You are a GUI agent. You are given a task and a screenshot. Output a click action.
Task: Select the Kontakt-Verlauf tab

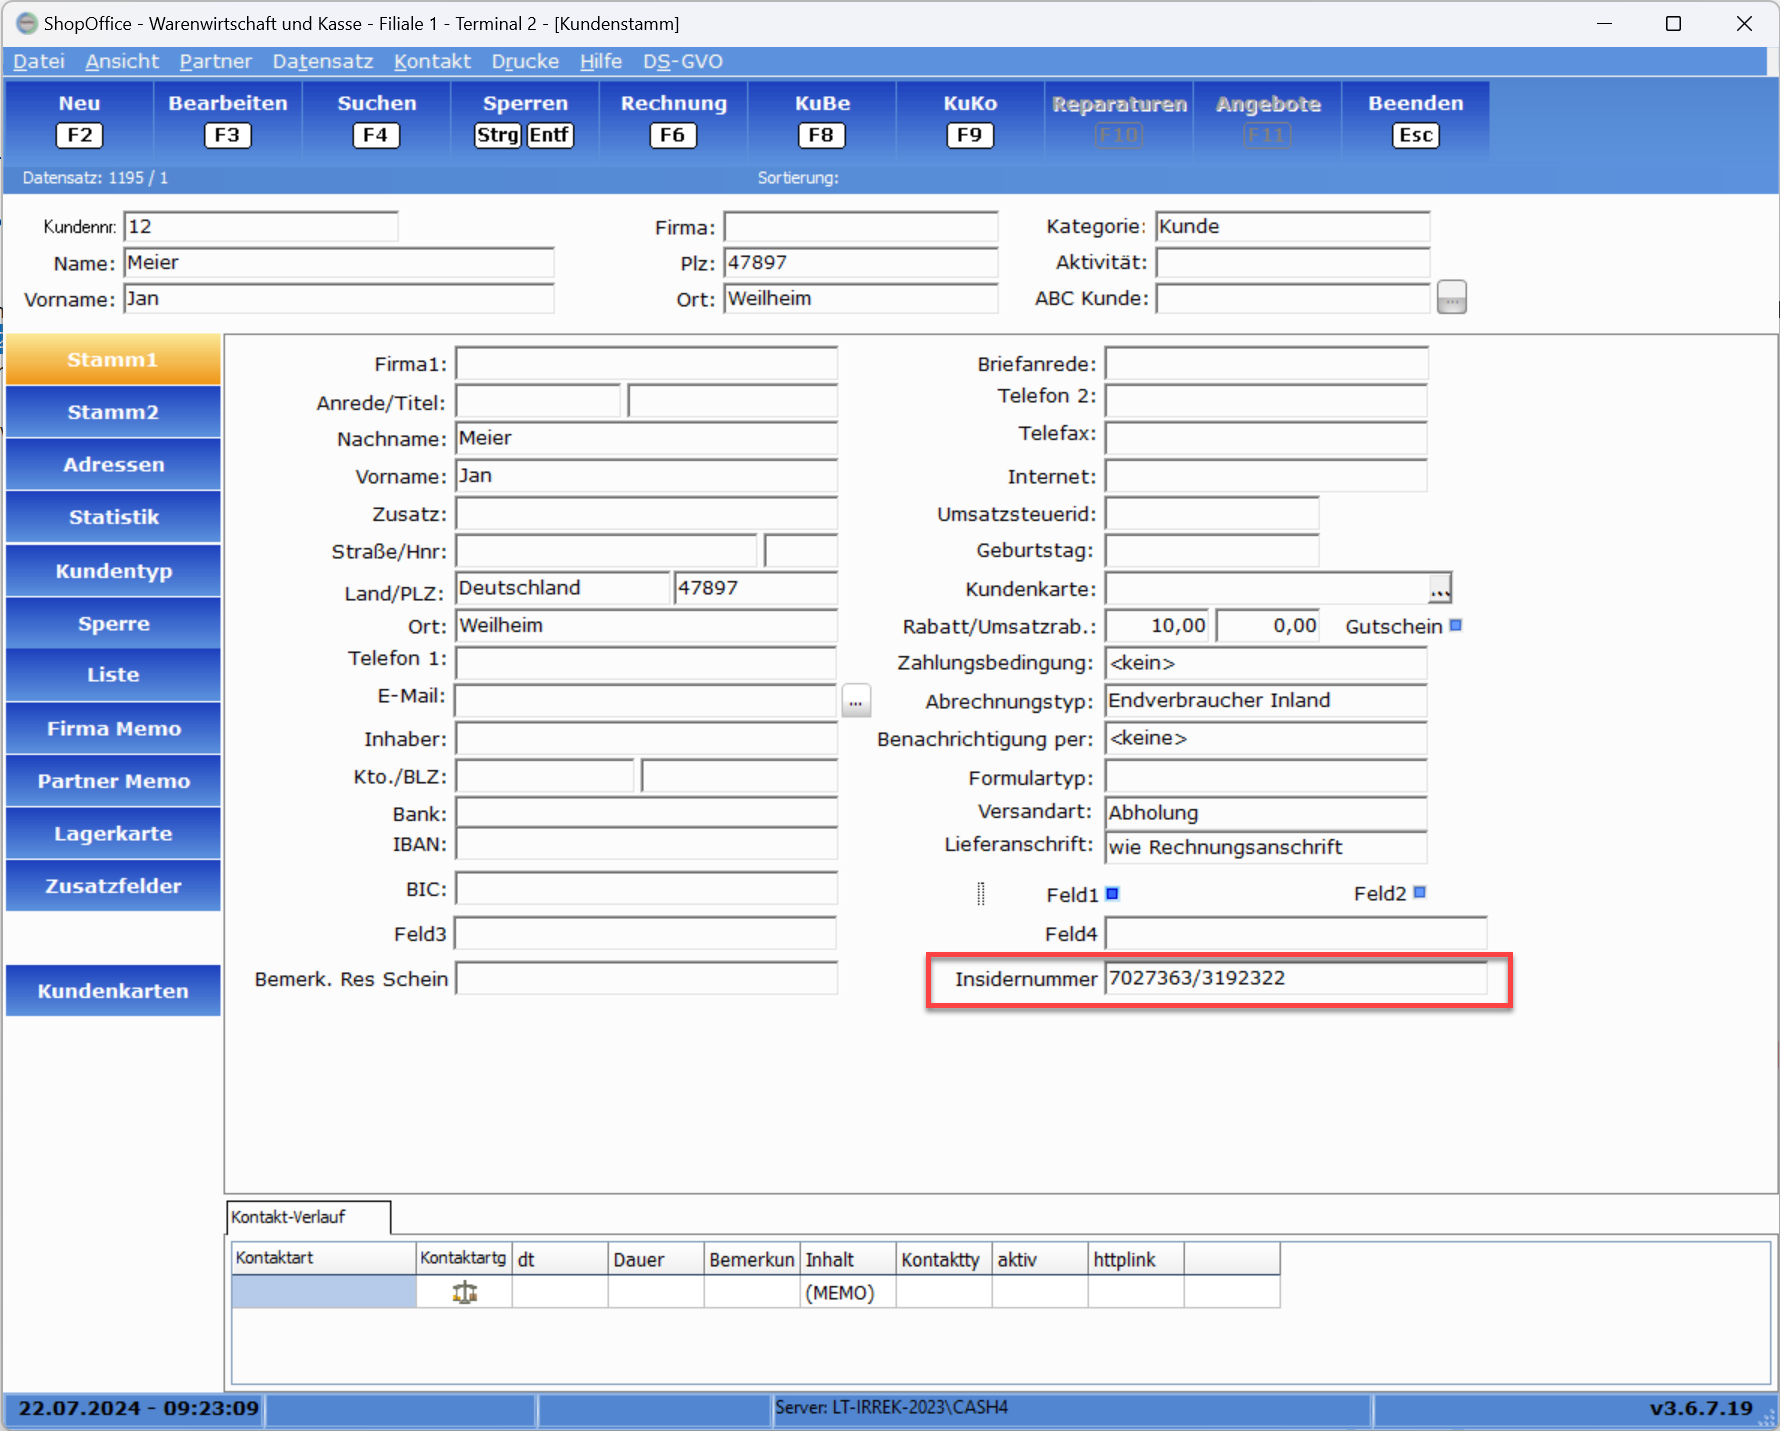tap(308, 1217)
